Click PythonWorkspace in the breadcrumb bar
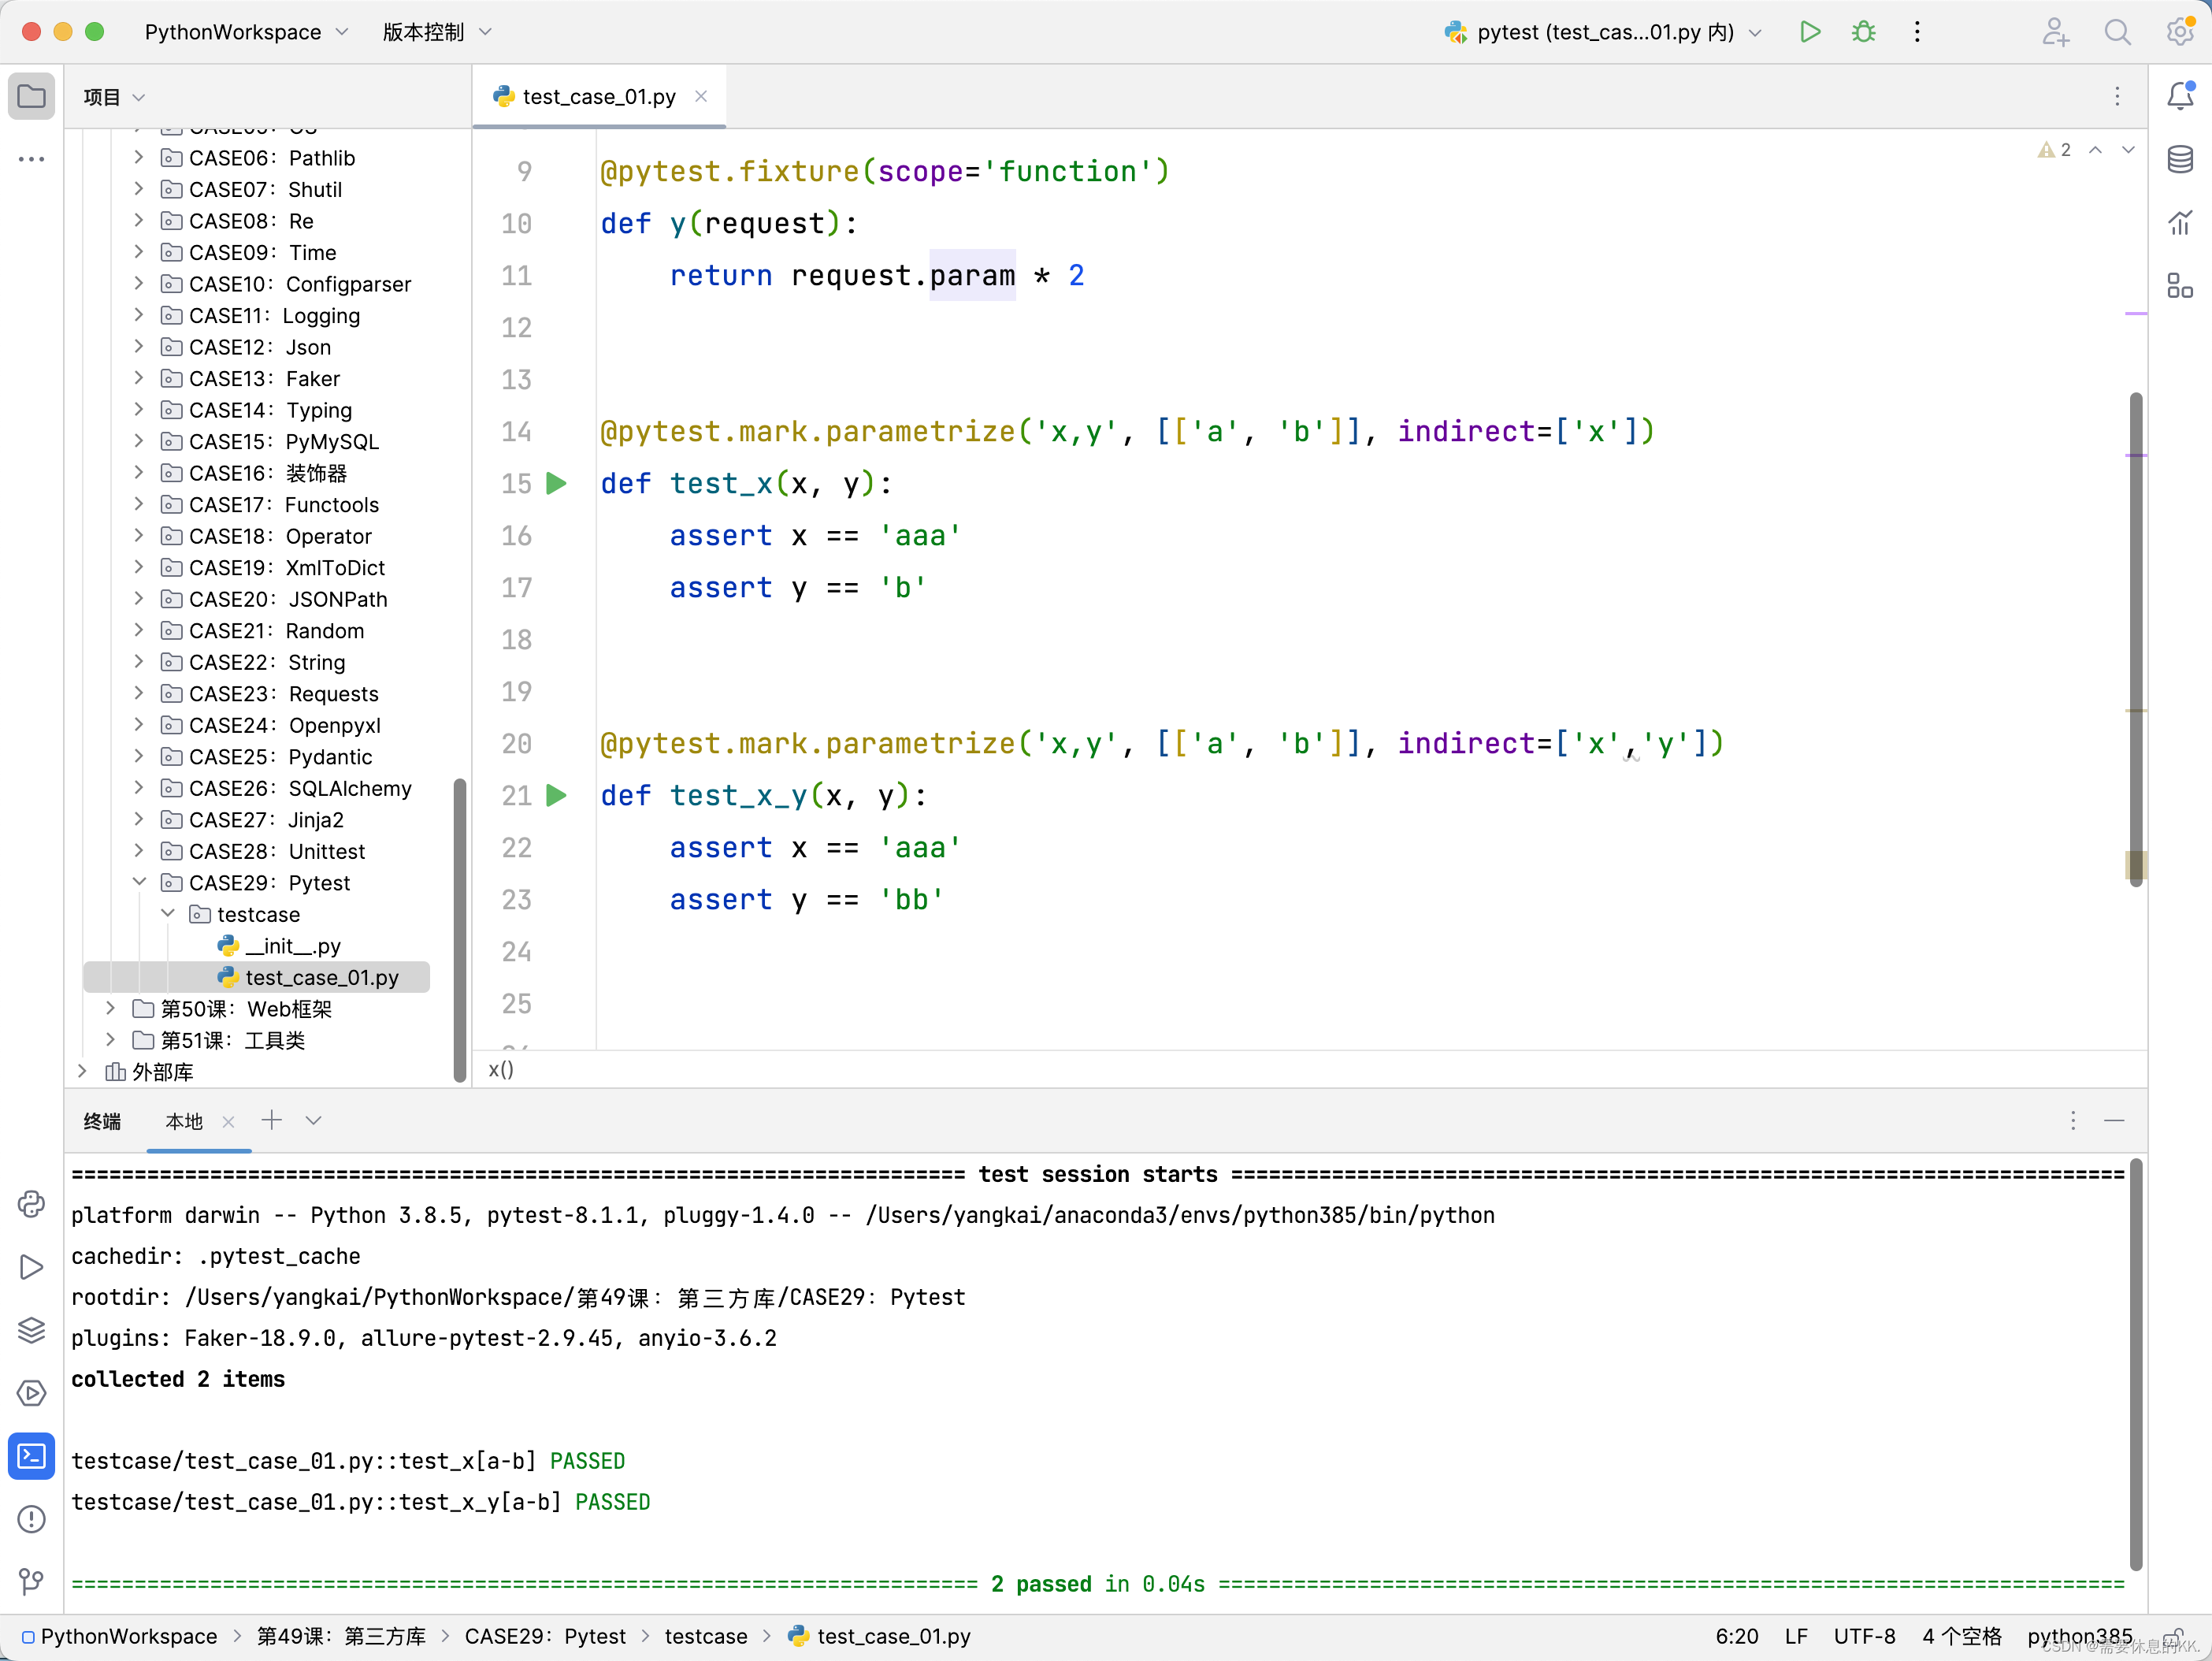 point(128,1636)
